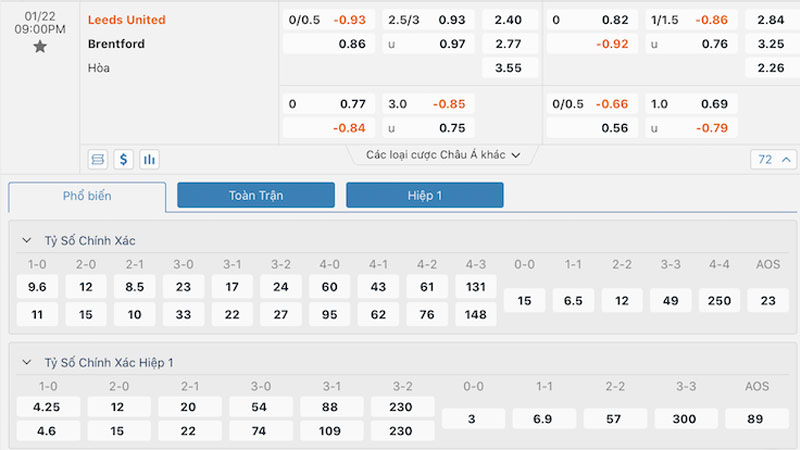Open the Toàn Trận tab
Image resolution: width=800 pixels, height=450 pixels.
click(256, 195)
